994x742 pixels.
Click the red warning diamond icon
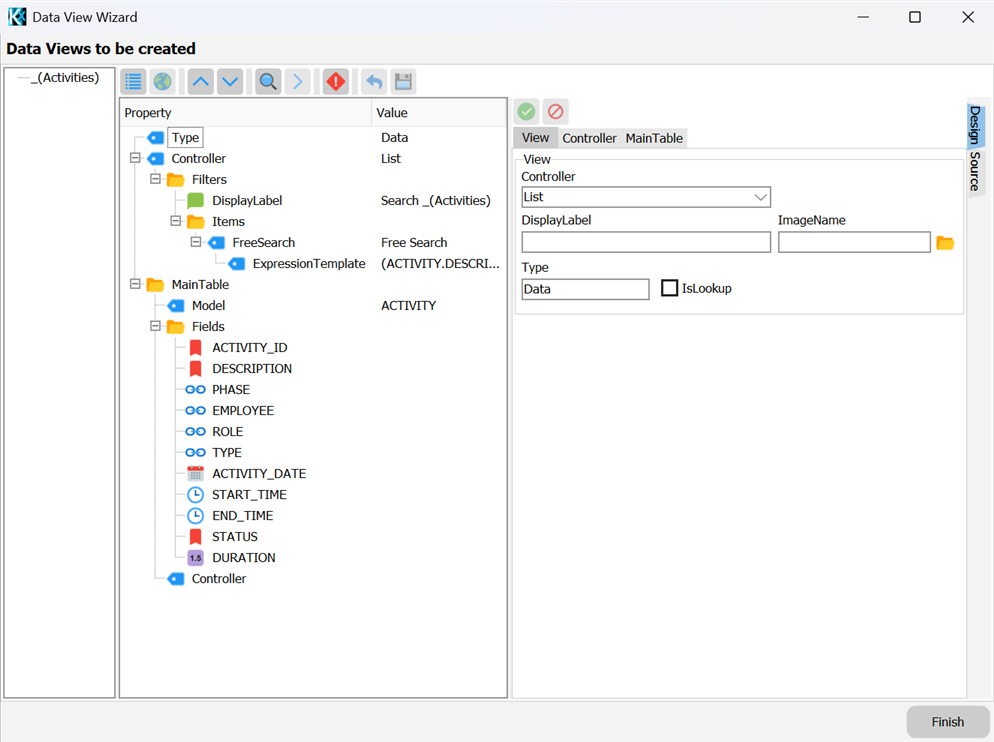335,82
